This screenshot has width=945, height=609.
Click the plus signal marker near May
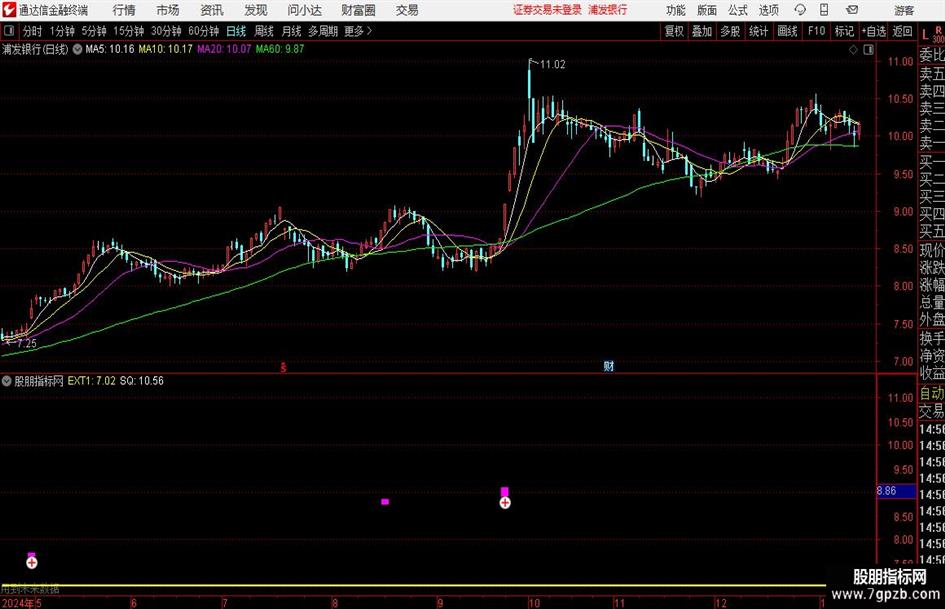pos(32,563)
